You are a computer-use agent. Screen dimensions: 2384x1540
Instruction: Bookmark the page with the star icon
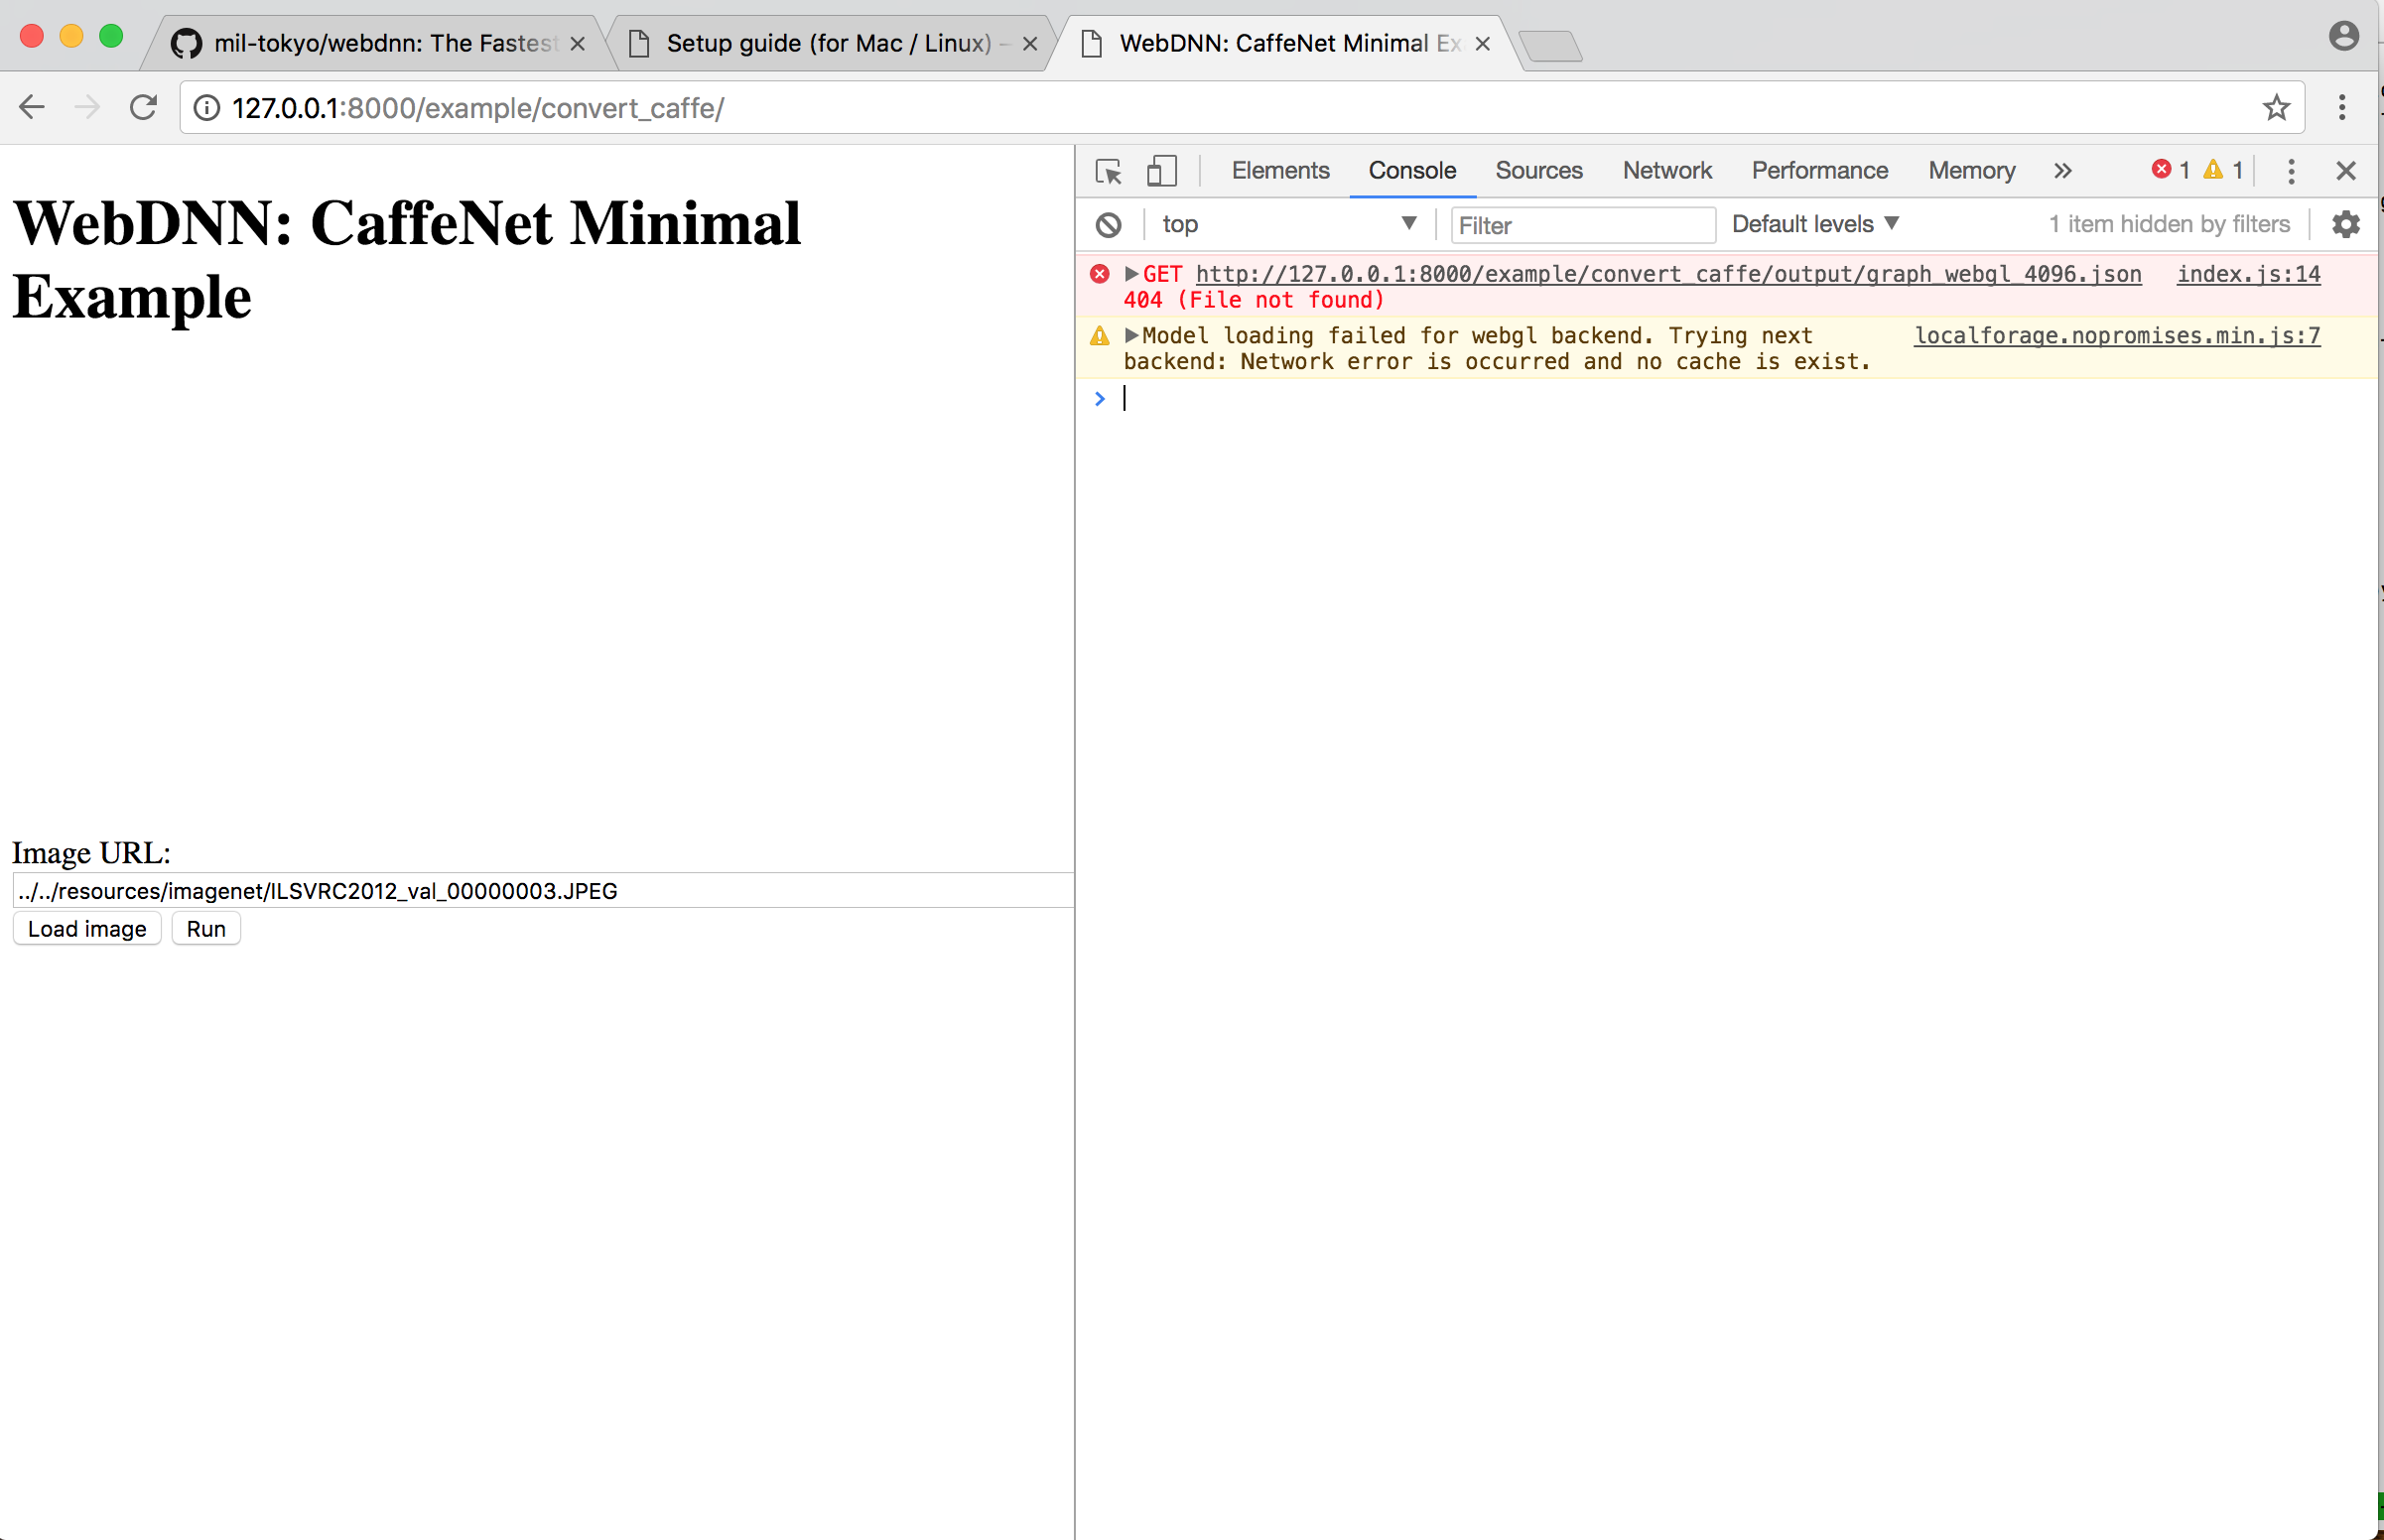tap(2276, 108)
